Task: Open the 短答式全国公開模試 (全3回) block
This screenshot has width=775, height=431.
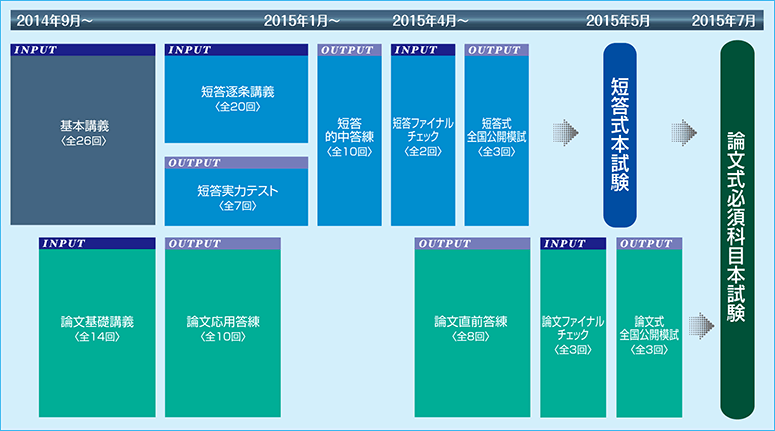Action: [x=497, y=140]
